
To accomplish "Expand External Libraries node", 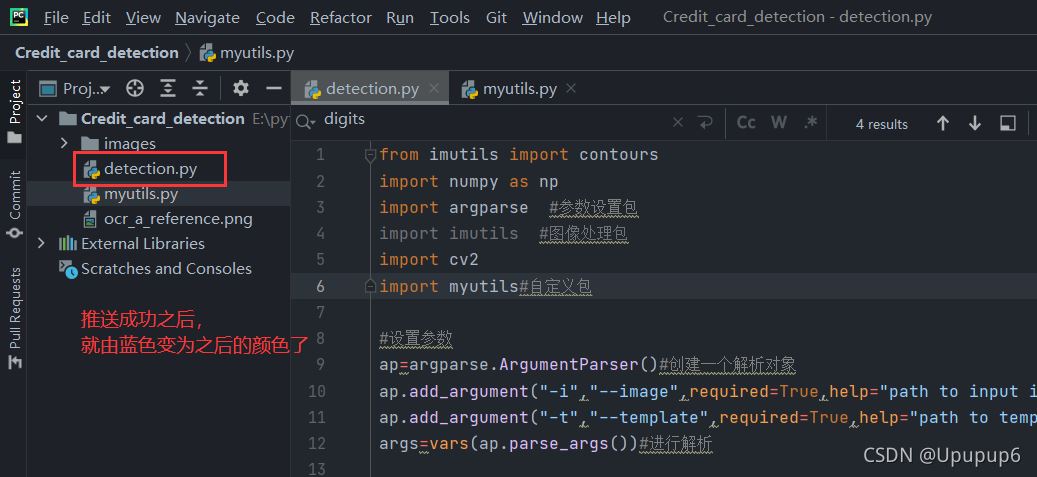I will coord(41,243).
